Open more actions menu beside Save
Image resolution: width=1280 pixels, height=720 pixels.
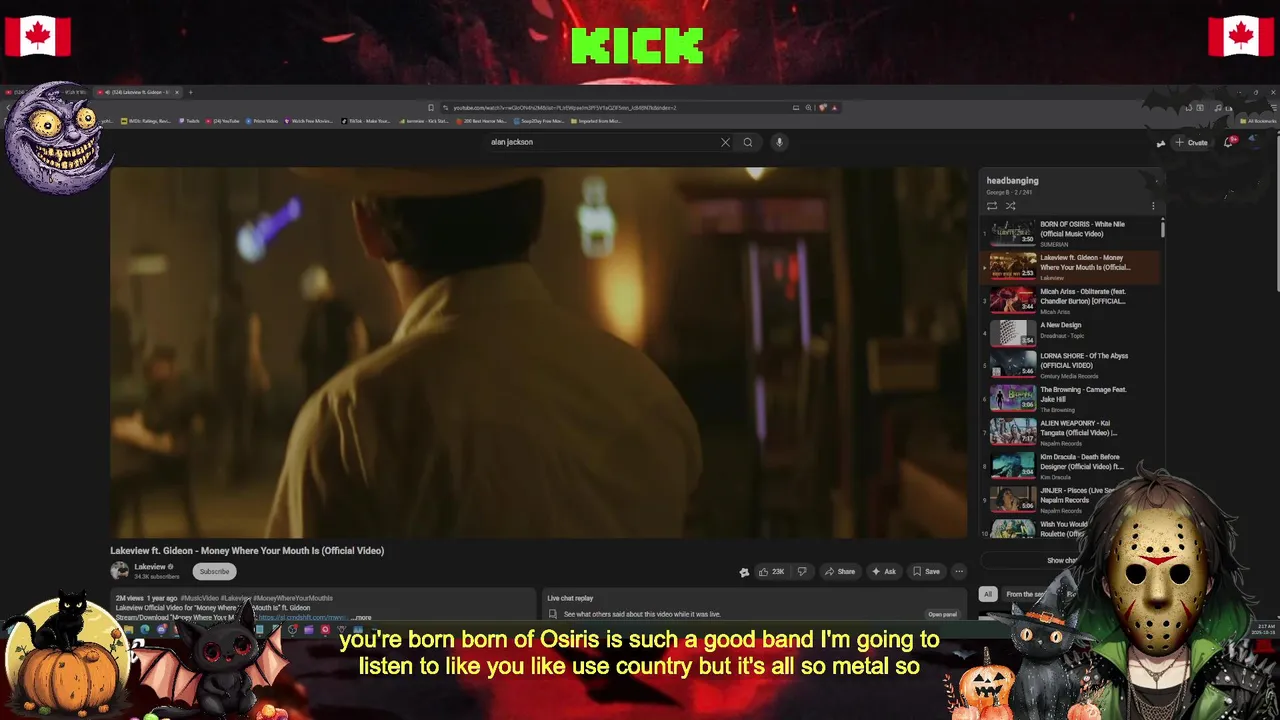coord(959,572)
